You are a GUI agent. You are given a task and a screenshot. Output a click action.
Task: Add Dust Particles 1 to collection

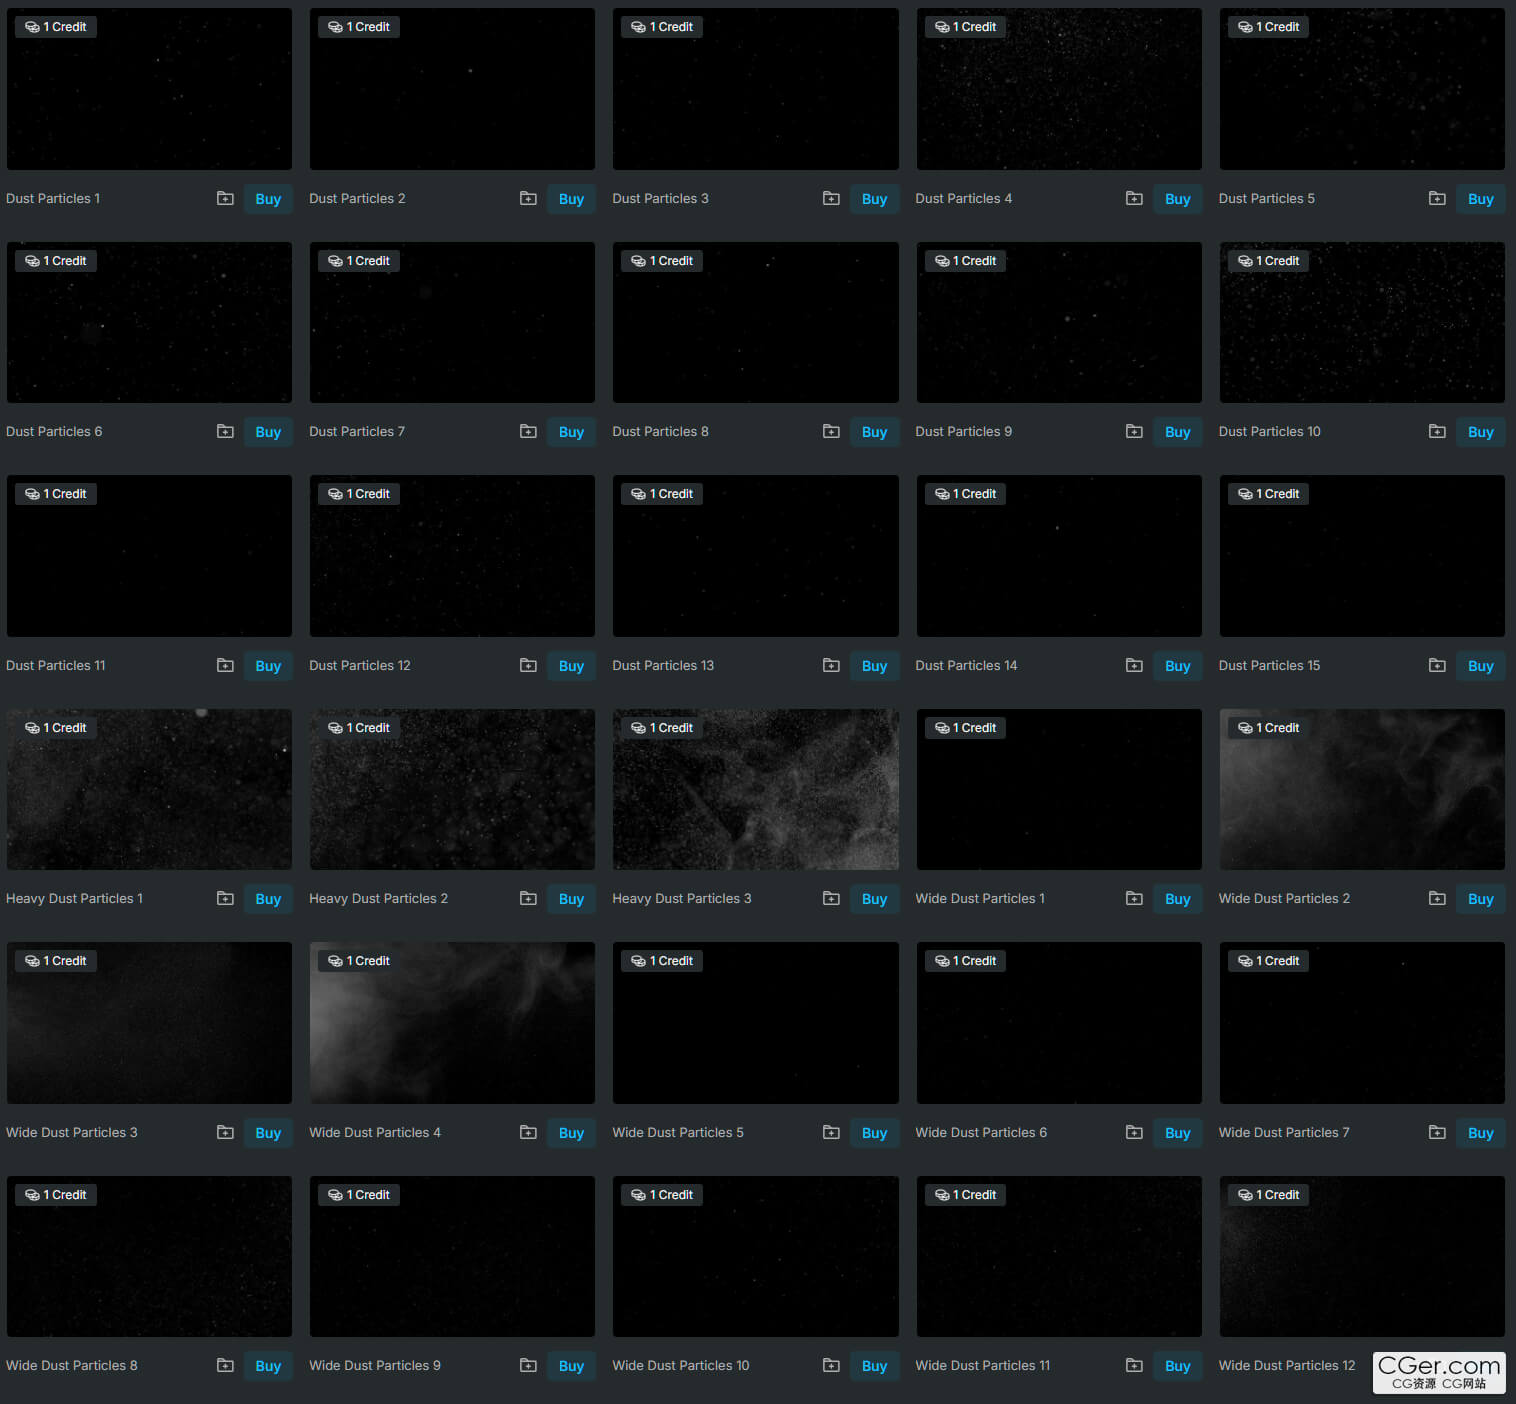click(225, 198)
